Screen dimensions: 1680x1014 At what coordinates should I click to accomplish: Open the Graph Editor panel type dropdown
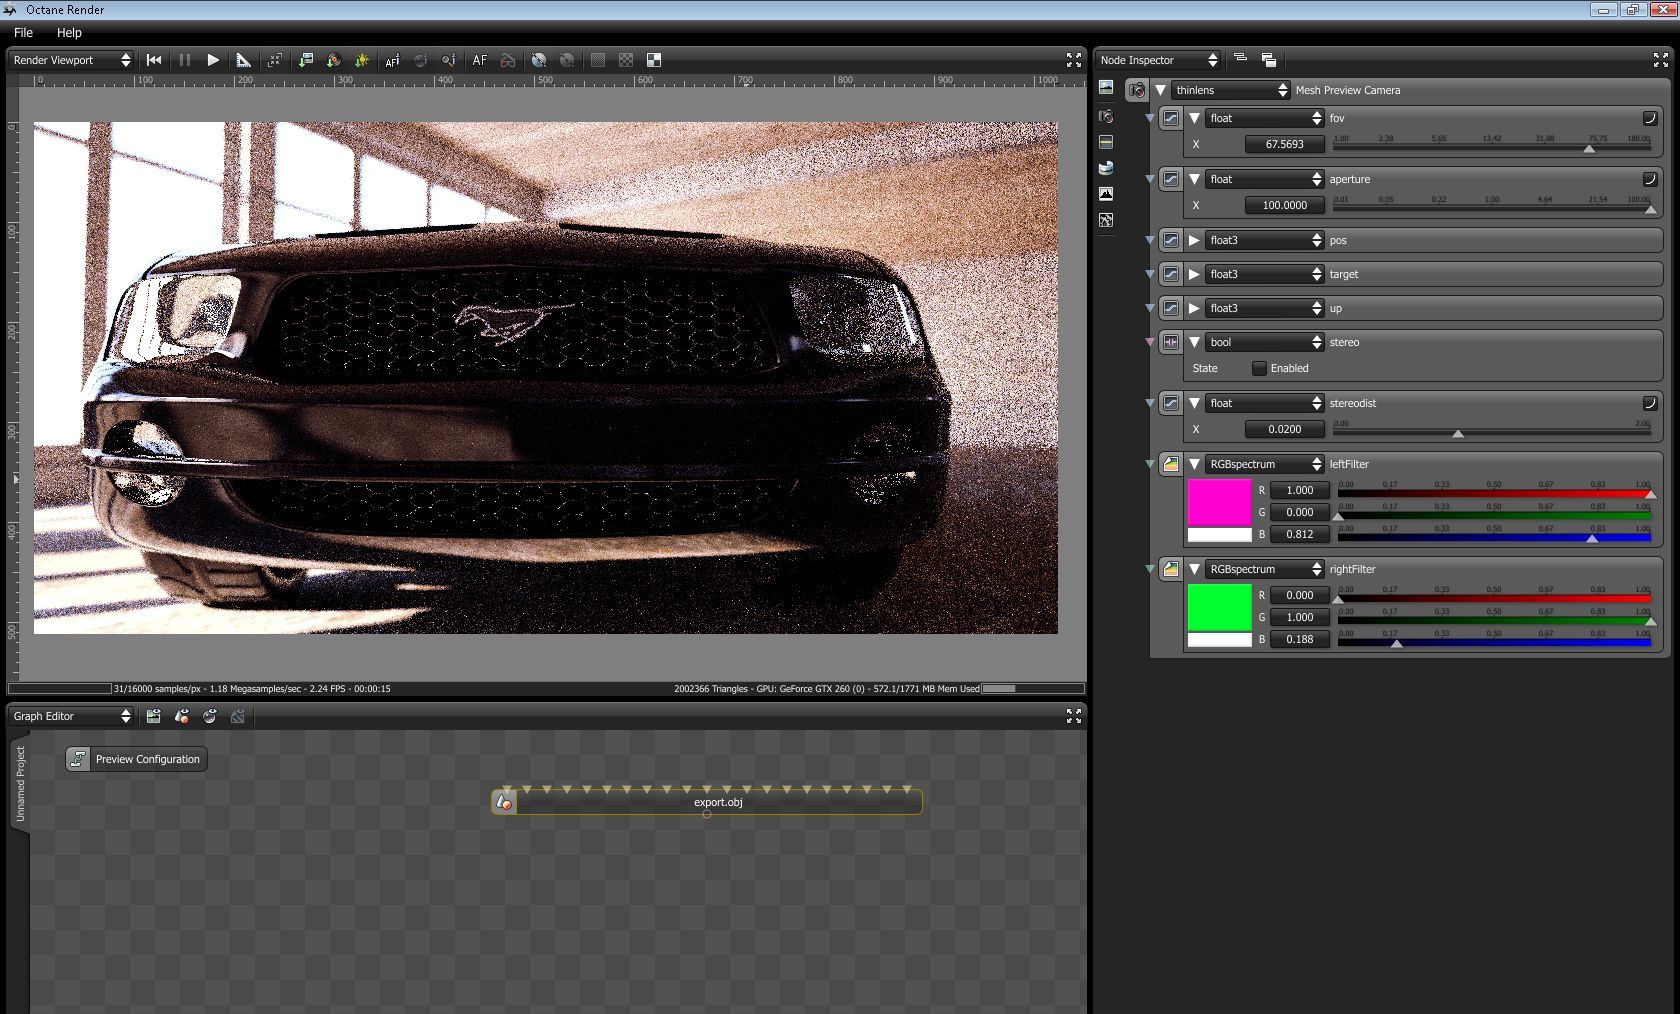coord(71,716)
